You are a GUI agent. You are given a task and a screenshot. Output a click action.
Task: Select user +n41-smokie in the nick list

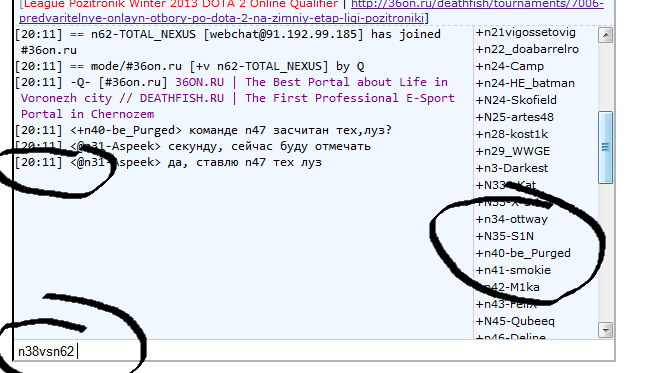[x=513, y=270]
